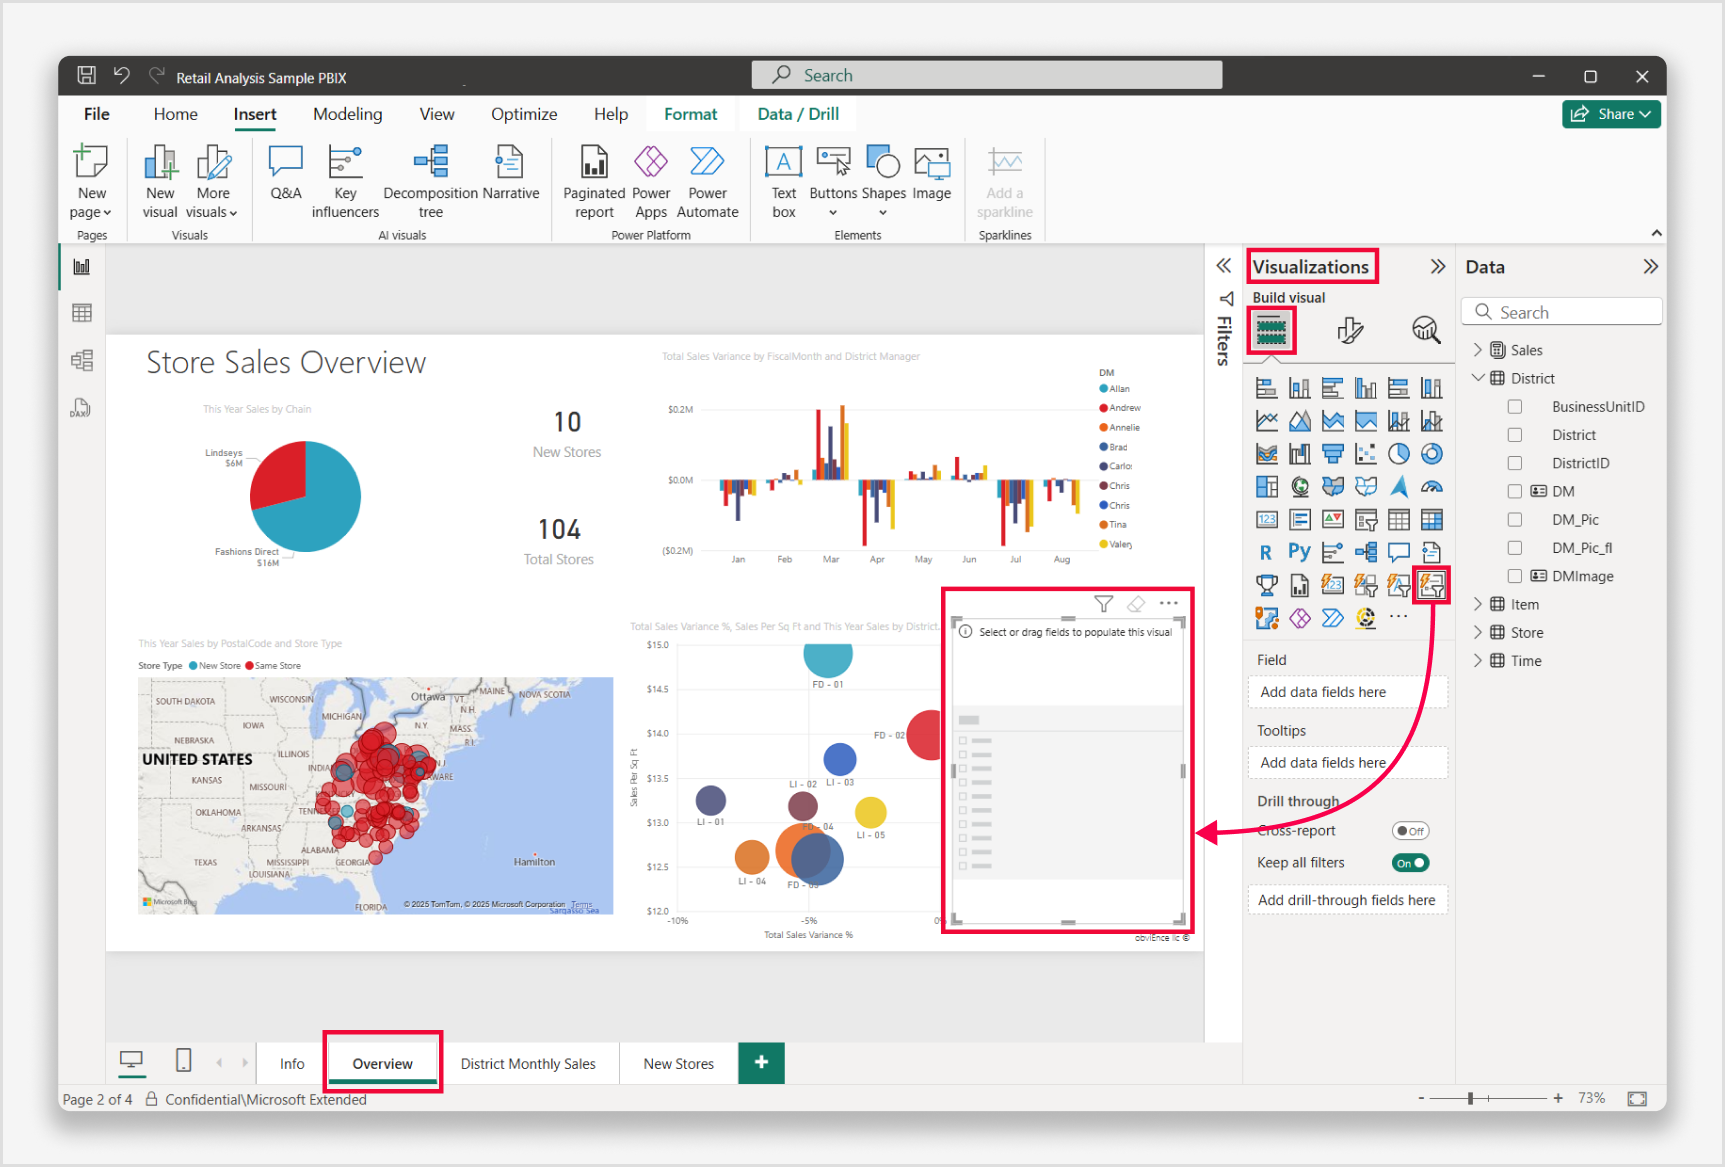Select the Python visual icon
The width and height of the screenshot is (1725, 1167).
[x=1299, y=552]
